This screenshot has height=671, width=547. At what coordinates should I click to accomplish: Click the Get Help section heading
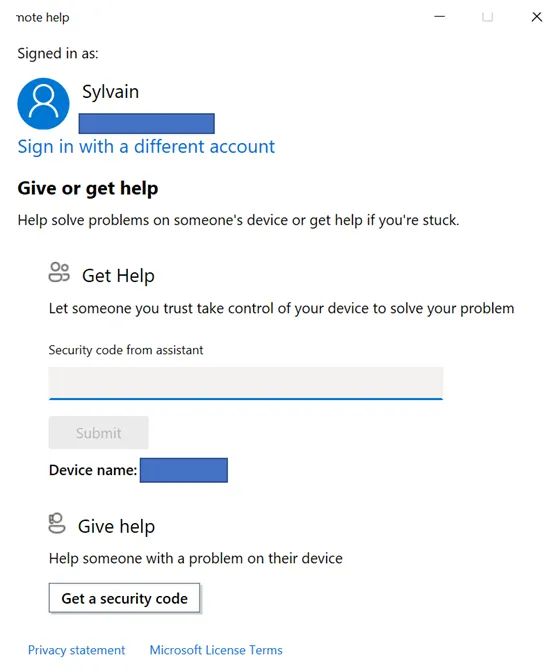(118, 276)
